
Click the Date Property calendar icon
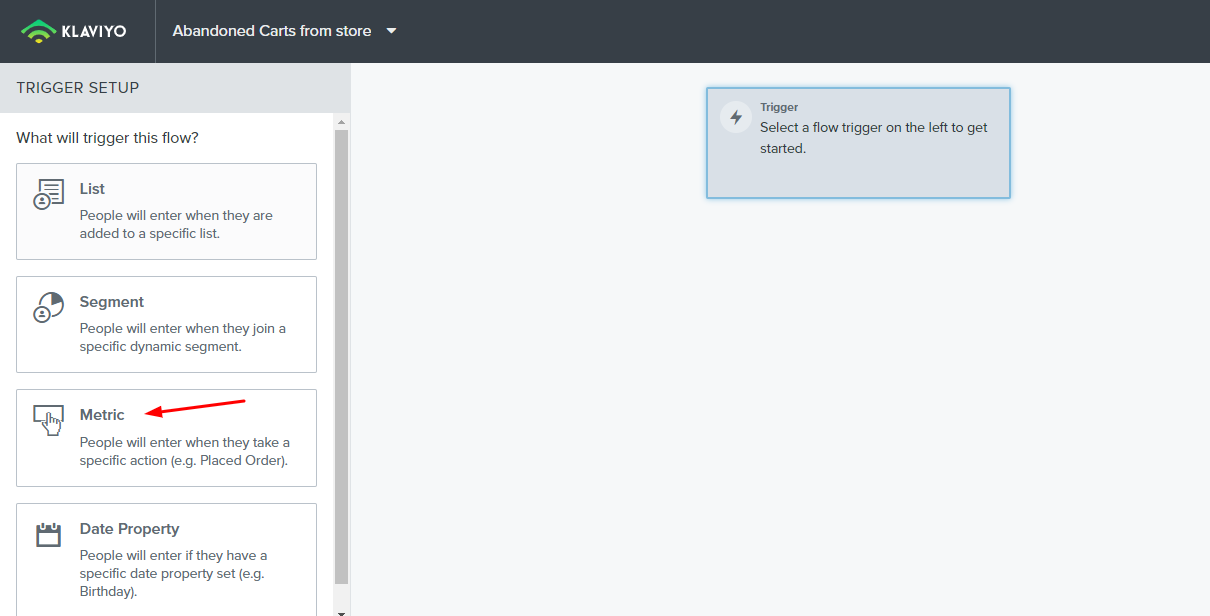48,534
